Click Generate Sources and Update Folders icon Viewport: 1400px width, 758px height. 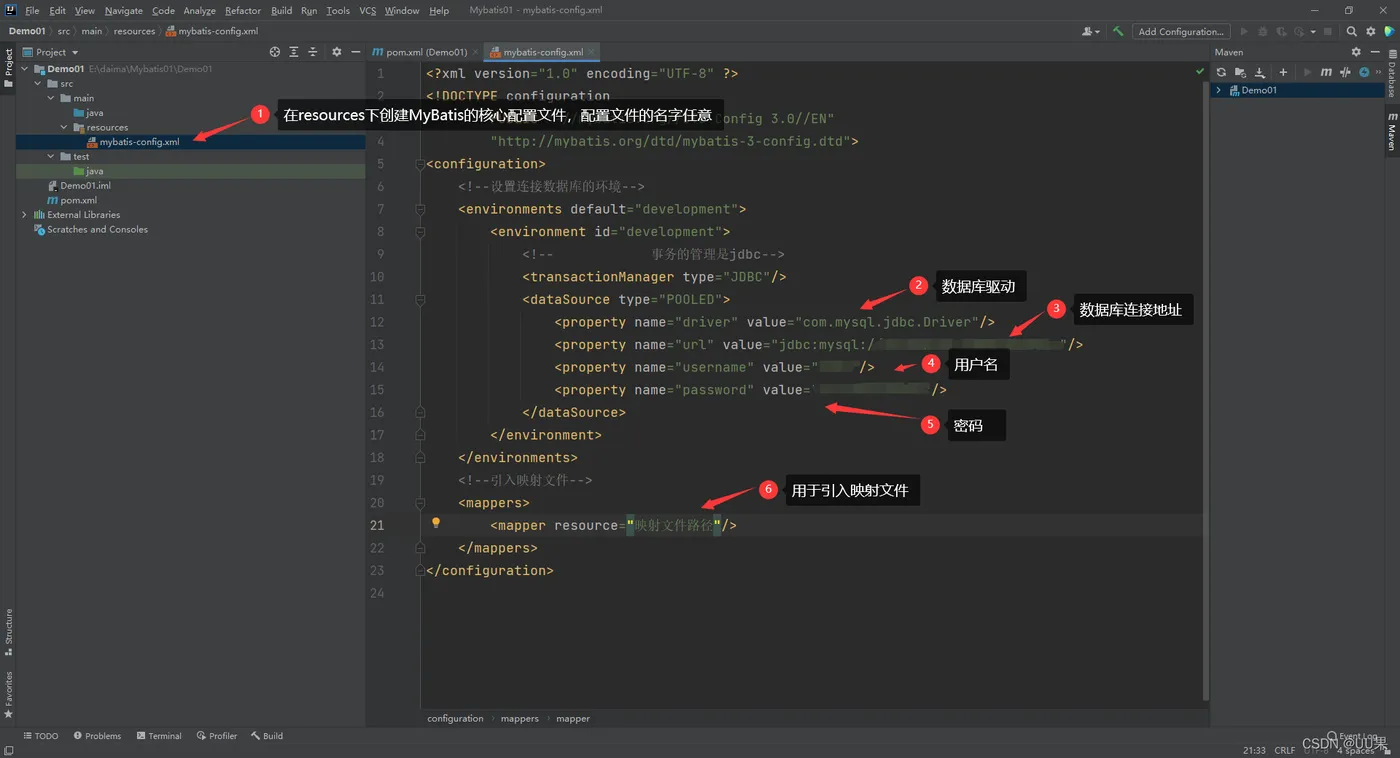[x=1240, y=72]
